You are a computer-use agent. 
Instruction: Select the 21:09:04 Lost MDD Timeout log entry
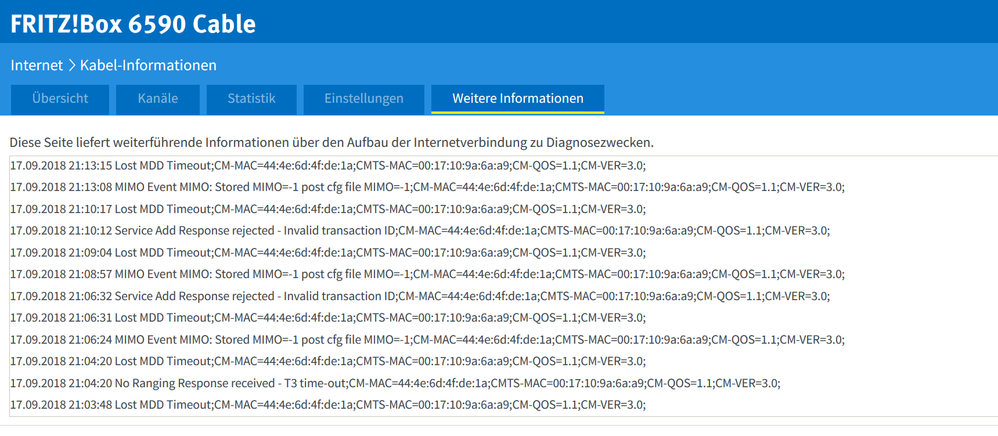(x=328, y=253)
